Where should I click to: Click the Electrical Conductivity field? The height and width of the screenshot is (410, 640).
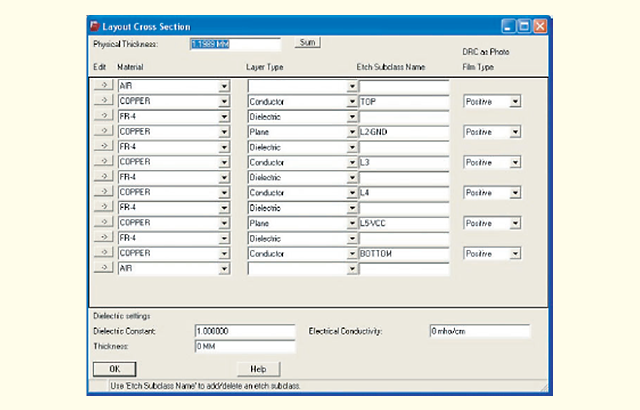(x=480, y=331)
